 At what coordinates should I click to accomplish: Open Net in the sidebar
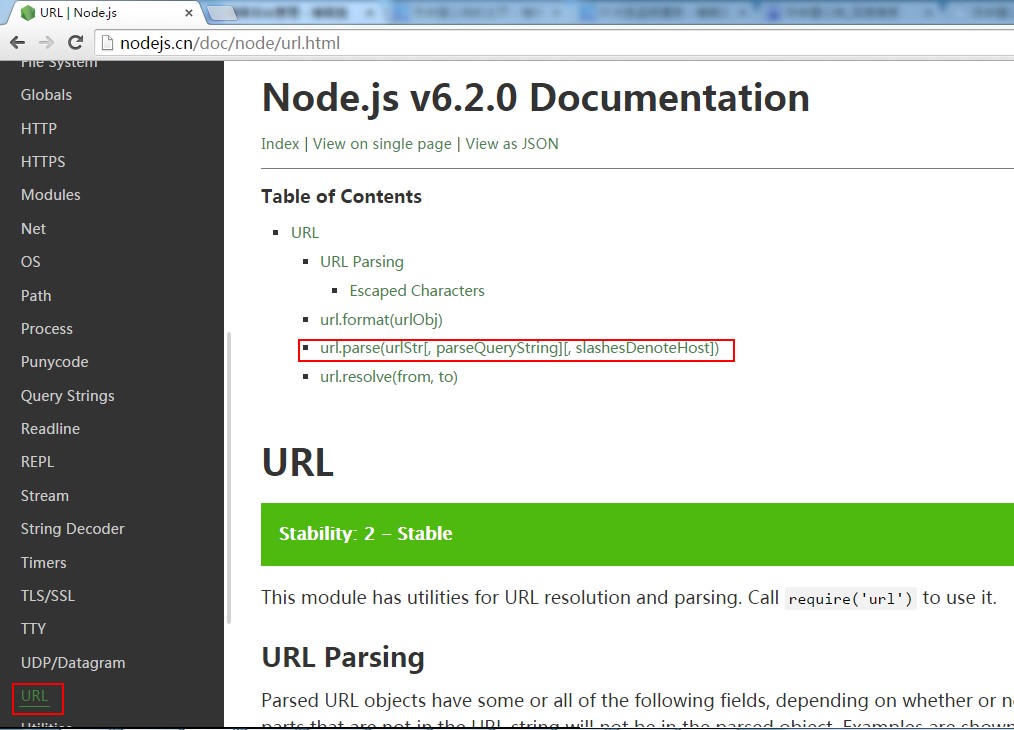pos(33,229)
